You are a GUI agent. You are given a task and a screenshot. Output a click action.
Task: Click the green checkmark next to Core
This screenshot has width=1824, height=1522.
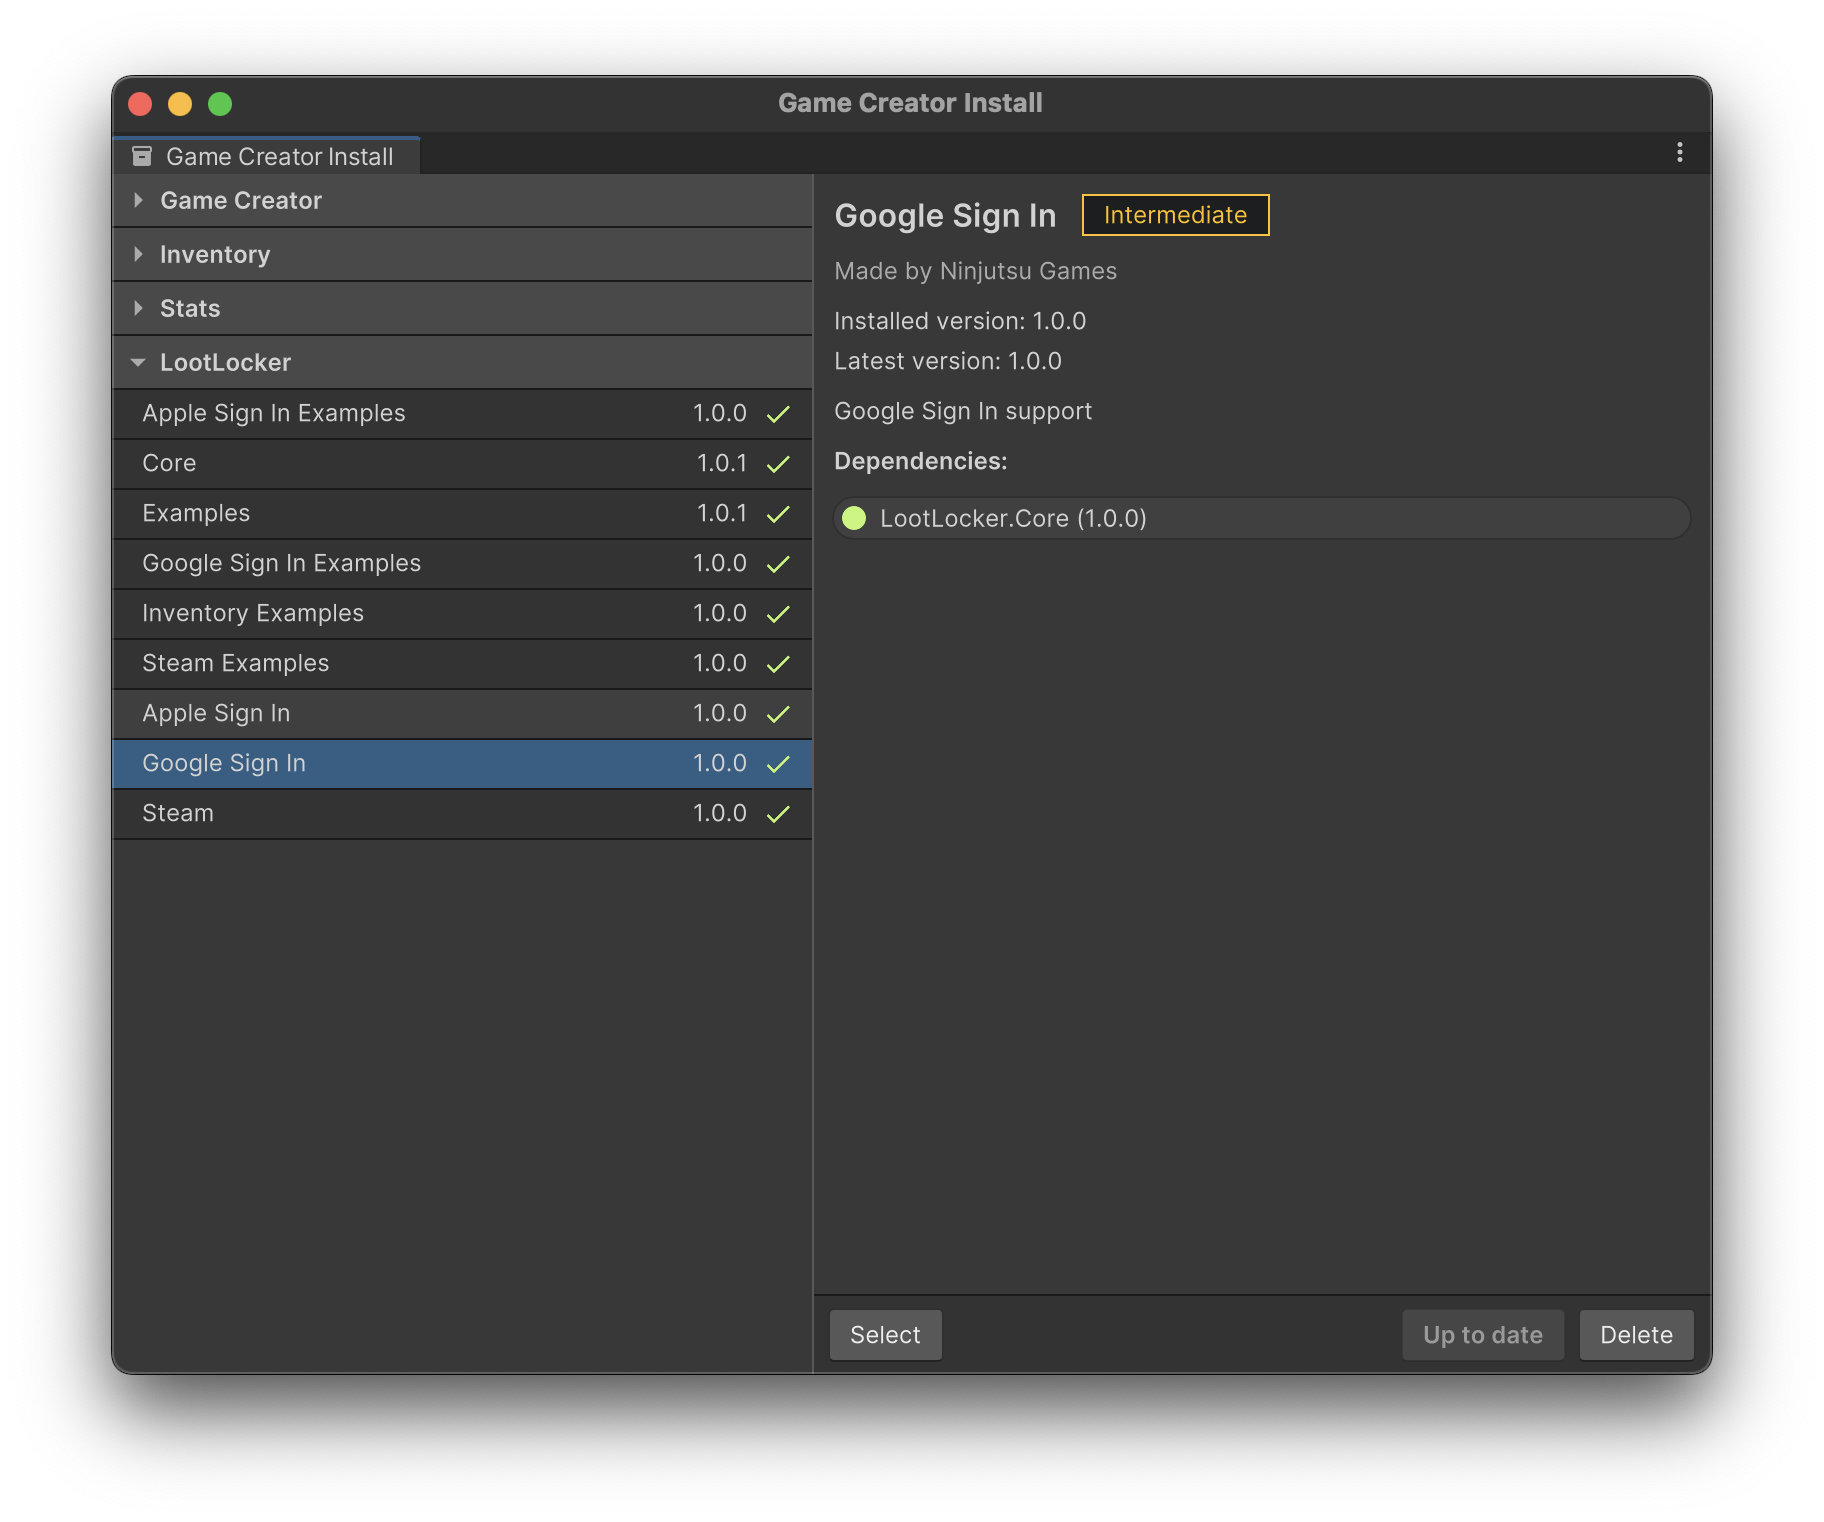[x=777, y=464]
